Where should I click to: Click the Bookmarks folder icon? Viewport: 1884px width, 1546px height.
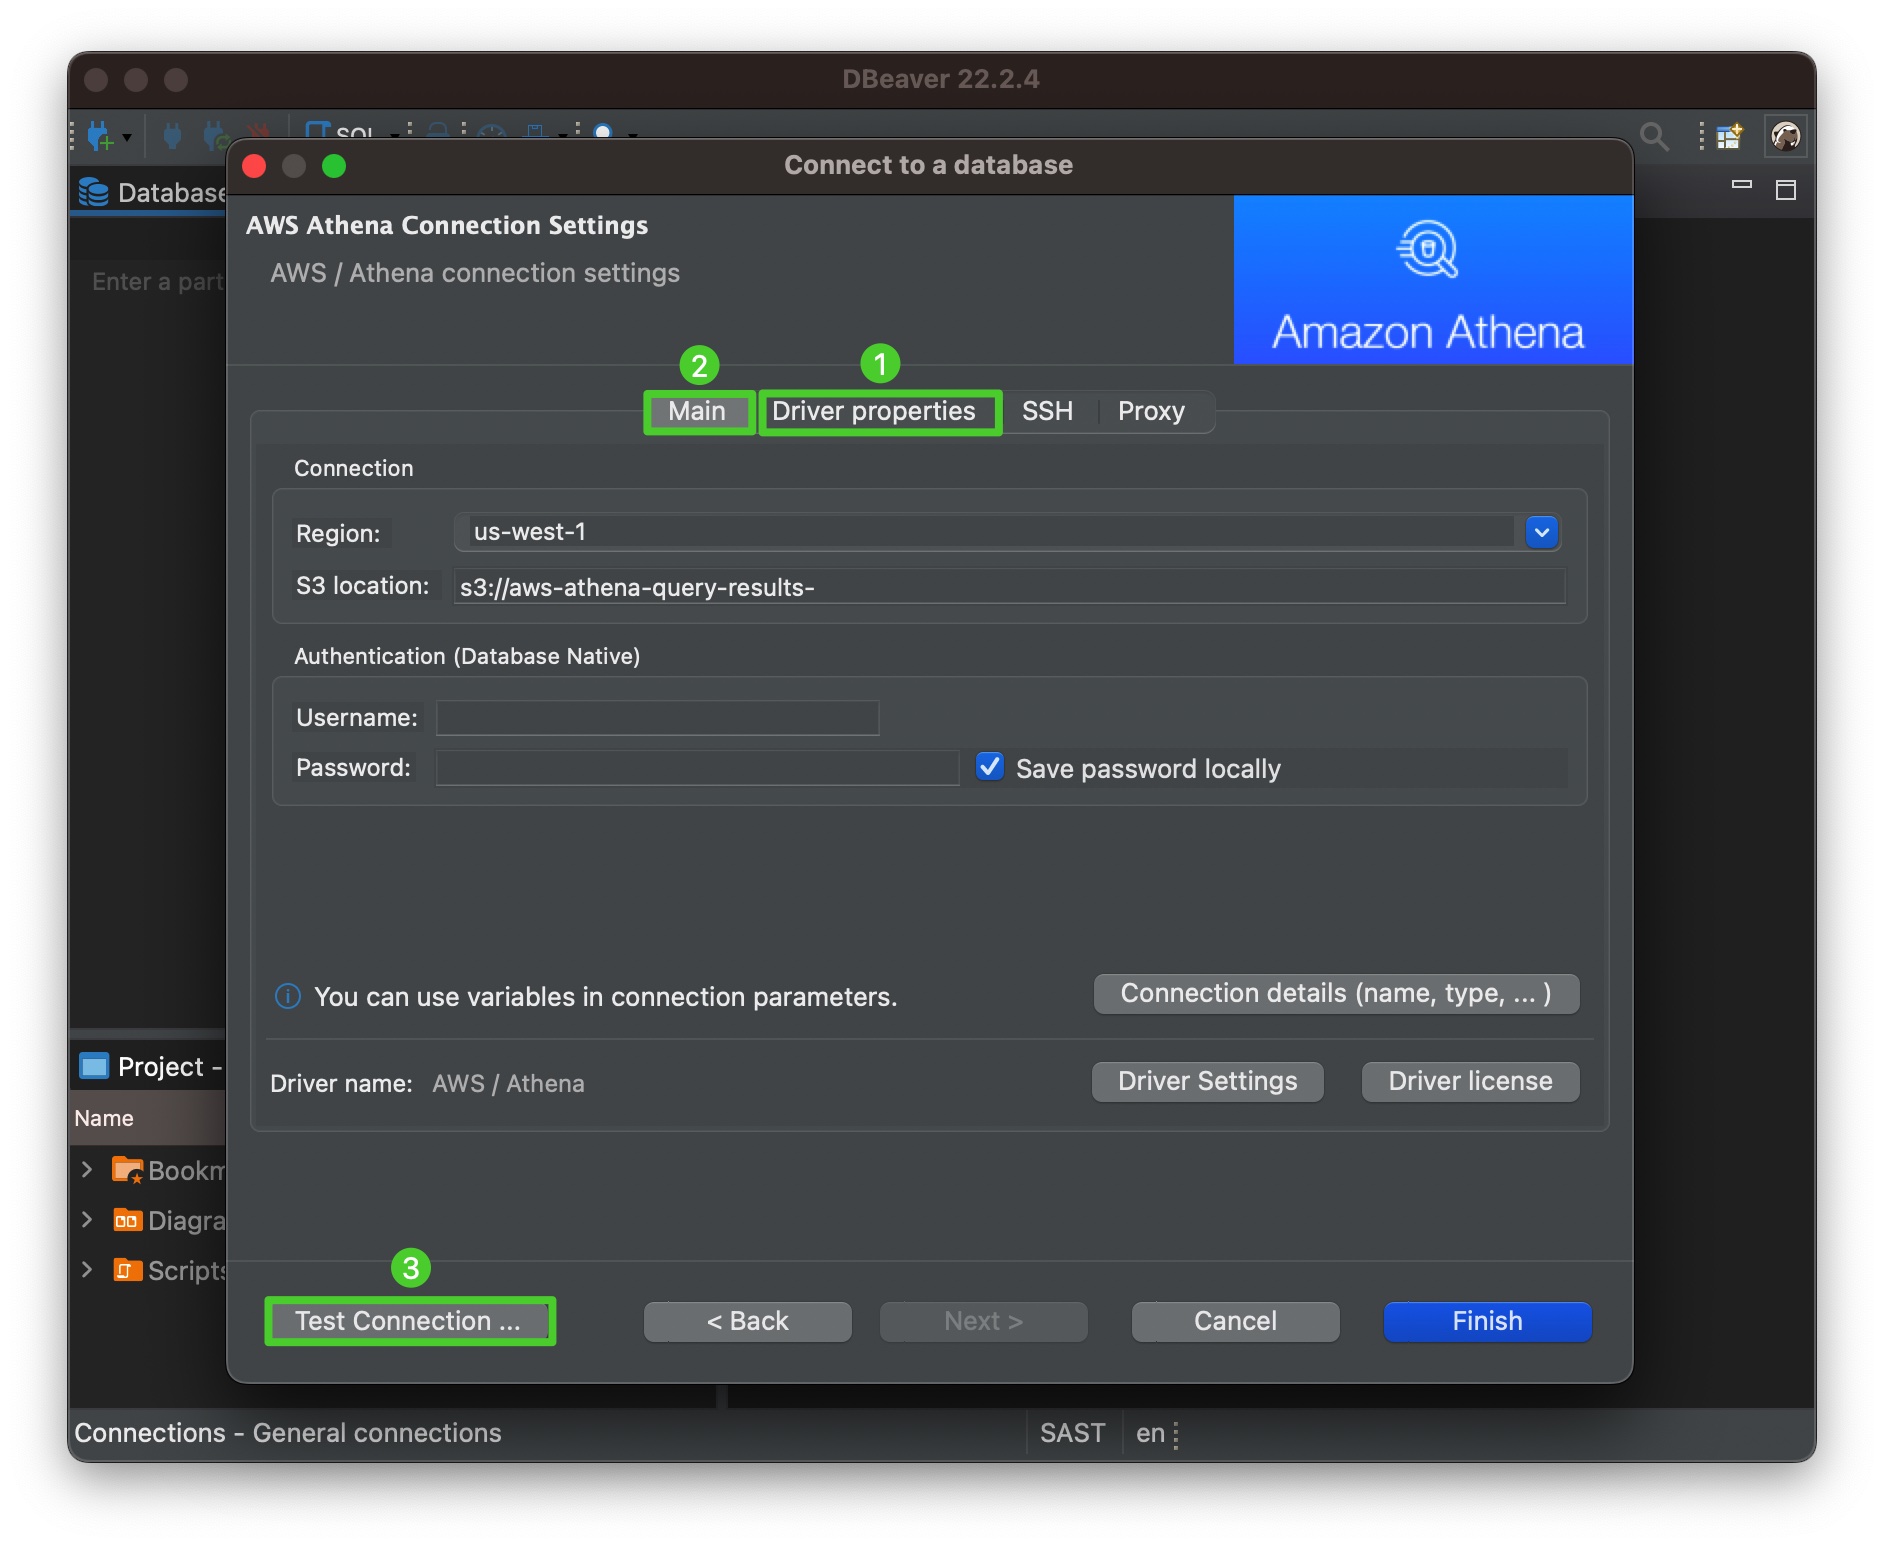tap(127, 1169)
